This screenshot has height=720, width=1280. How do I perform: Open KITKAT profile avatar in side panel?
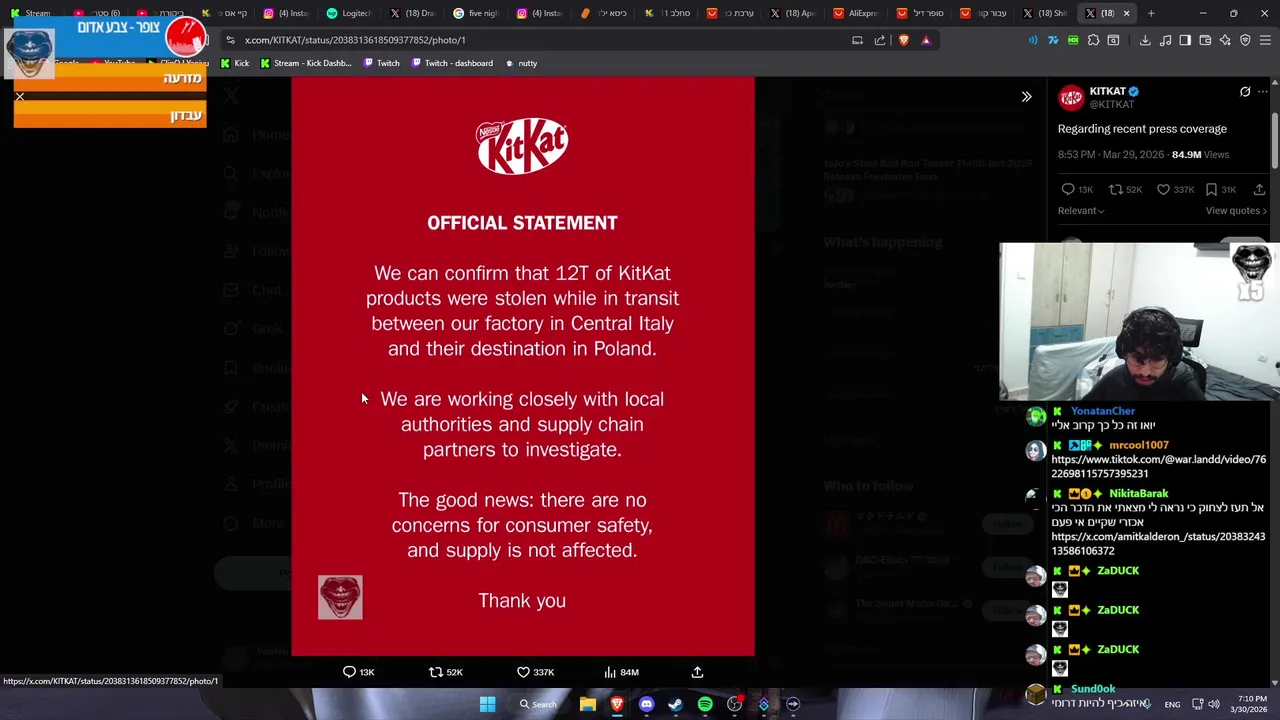pos(1071,97)
